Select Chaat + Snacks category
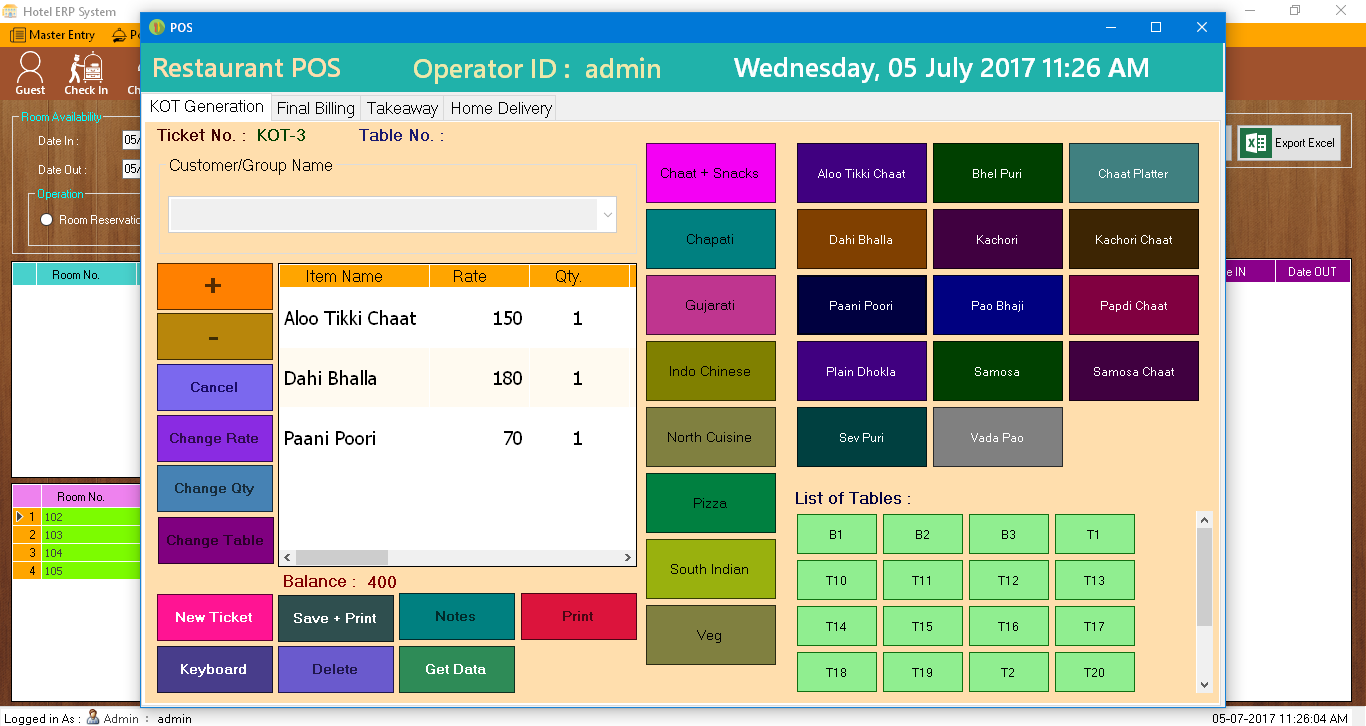Viewport: 1366px width, 726px height. [x=711, y=173]
